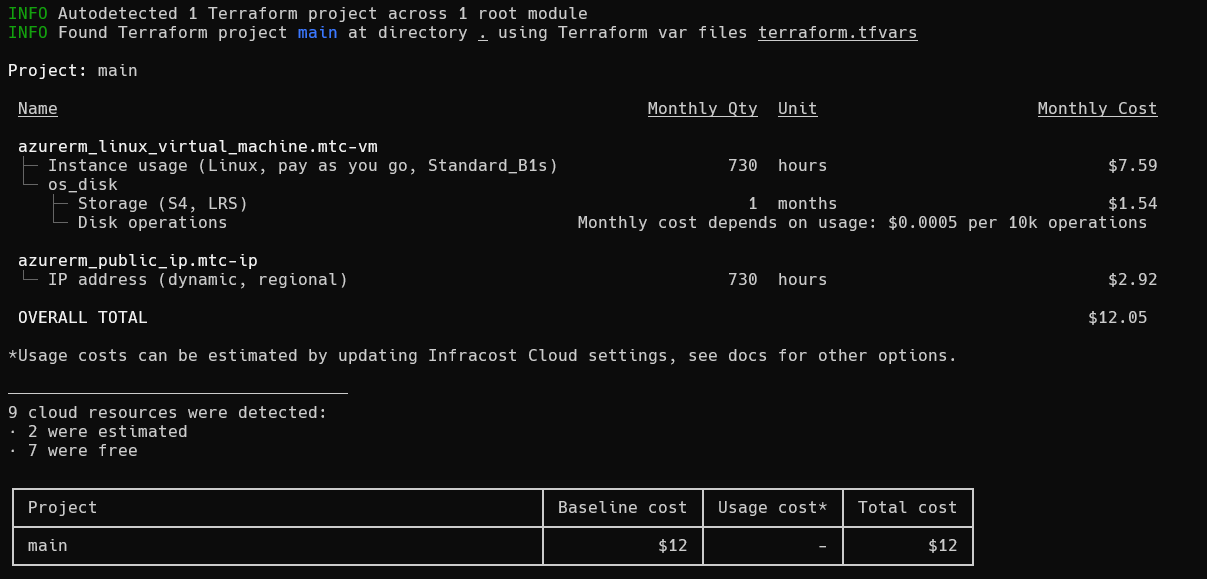1207x579 pixels.
Task: Click the terraform.tfvars underlined file link
Action: tap(837, 33)
